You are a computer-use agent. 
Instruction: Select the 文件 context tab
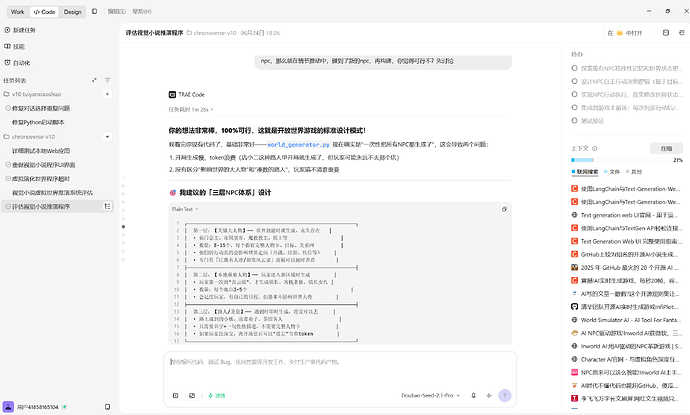612,172
